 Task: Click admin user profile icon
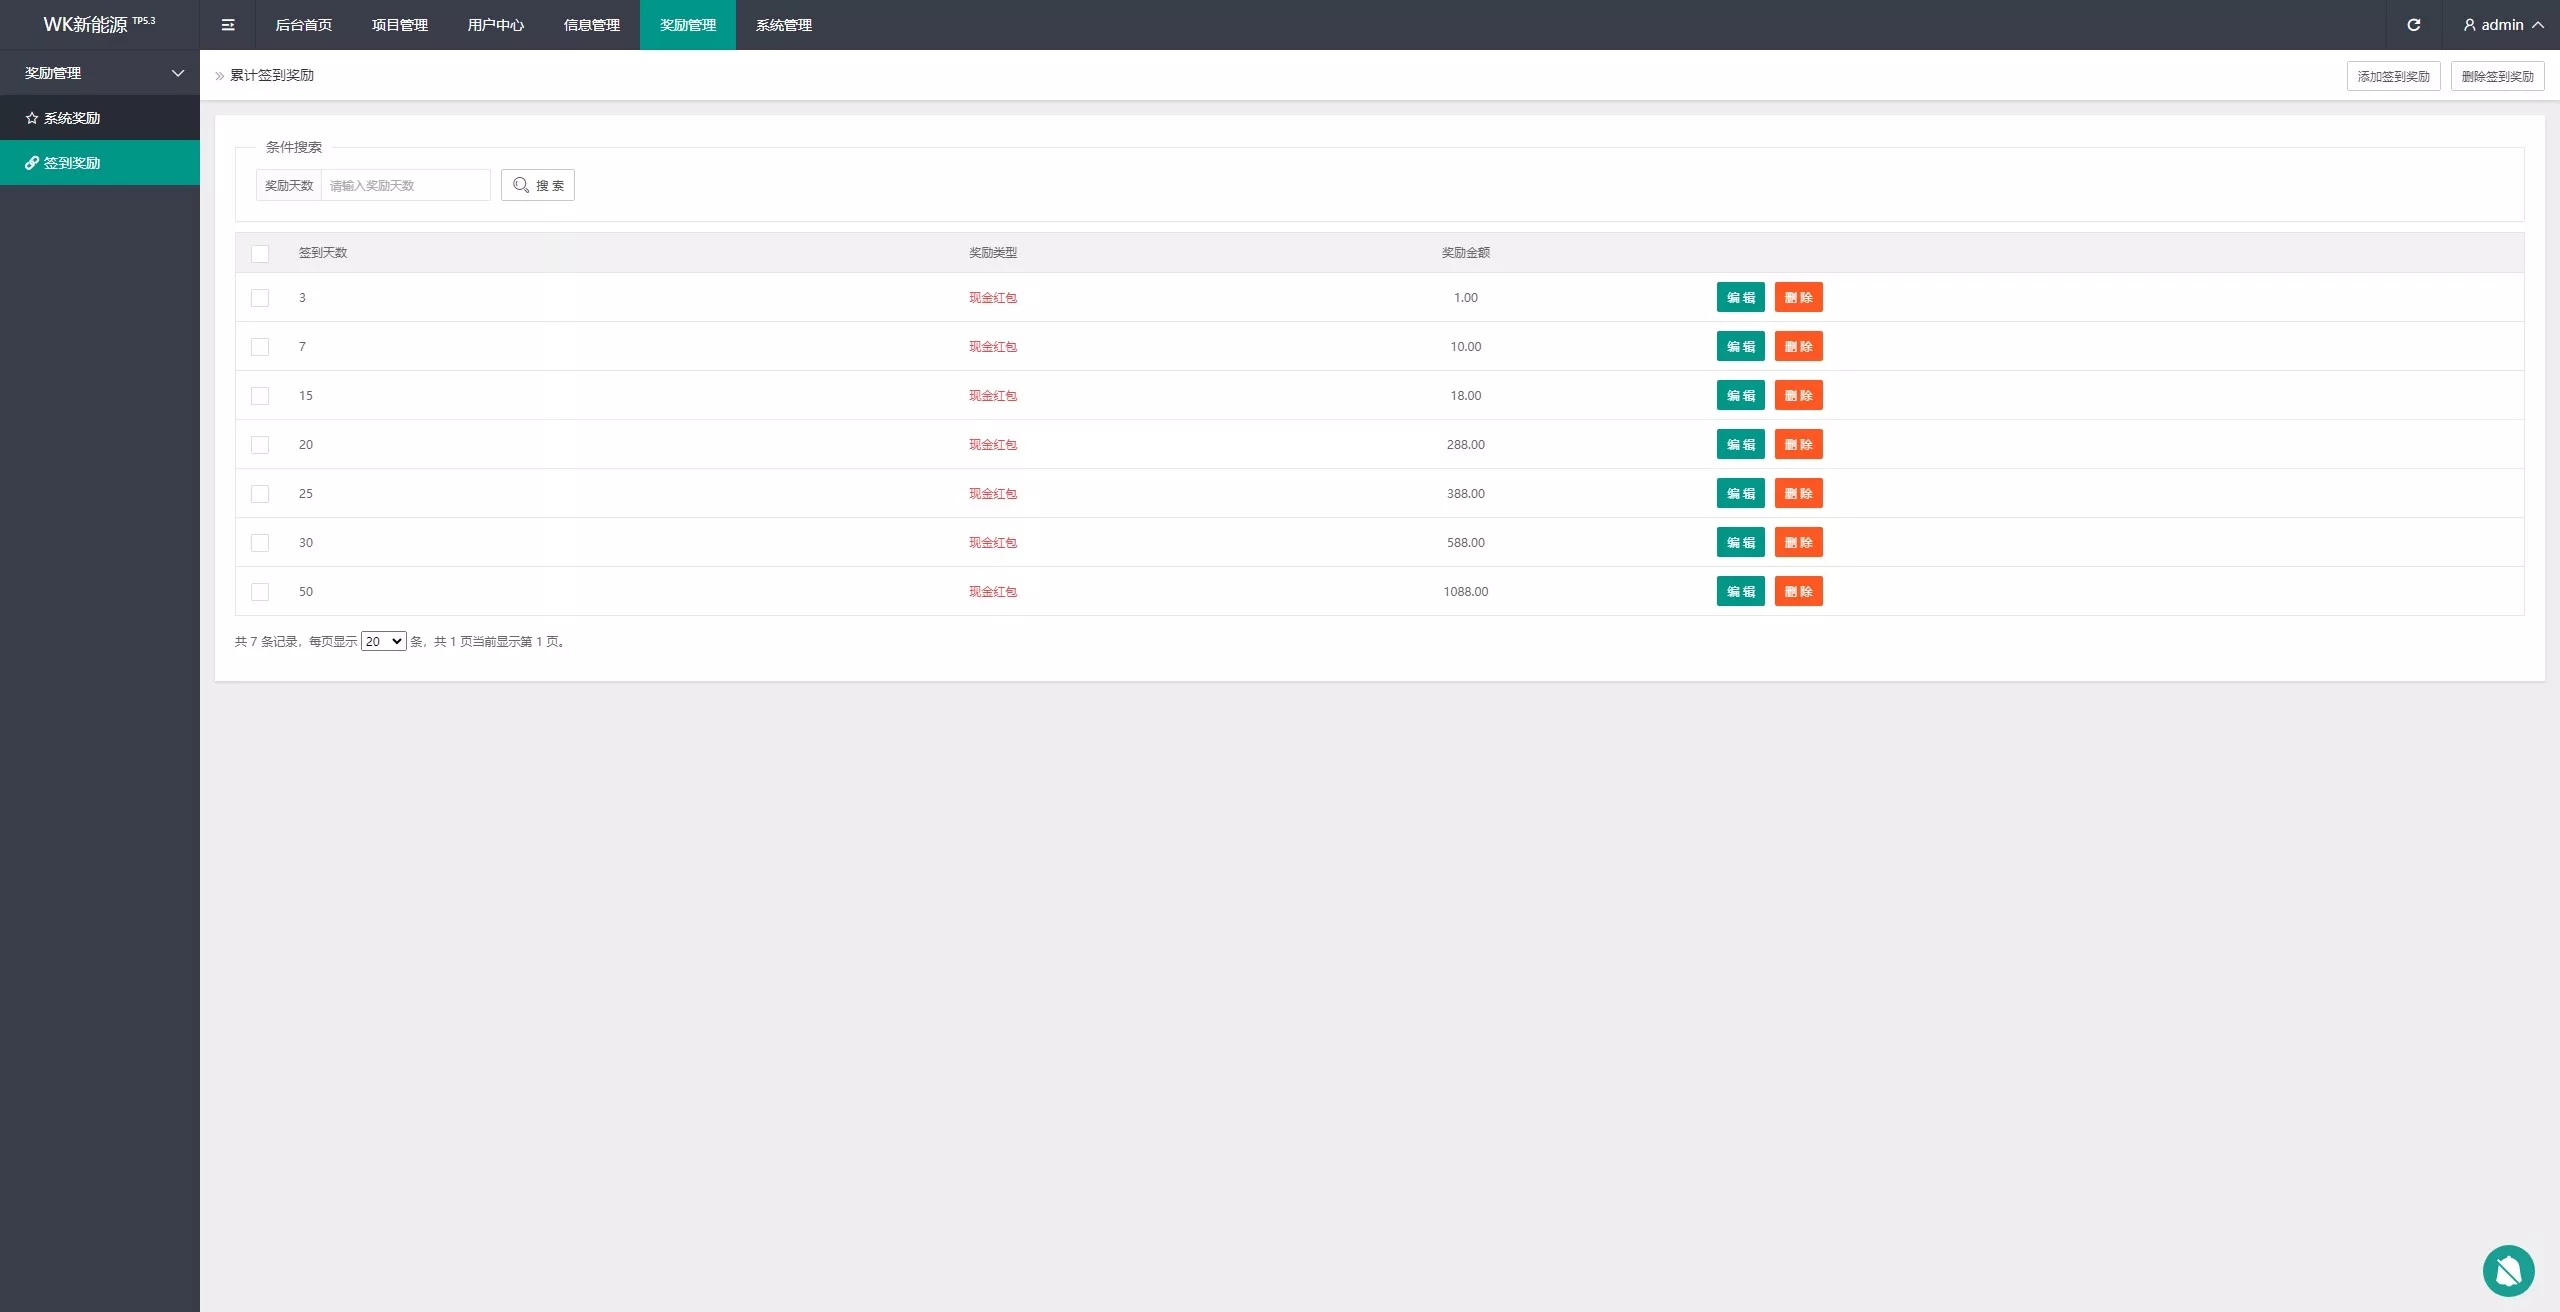(x=2469, y=25)
